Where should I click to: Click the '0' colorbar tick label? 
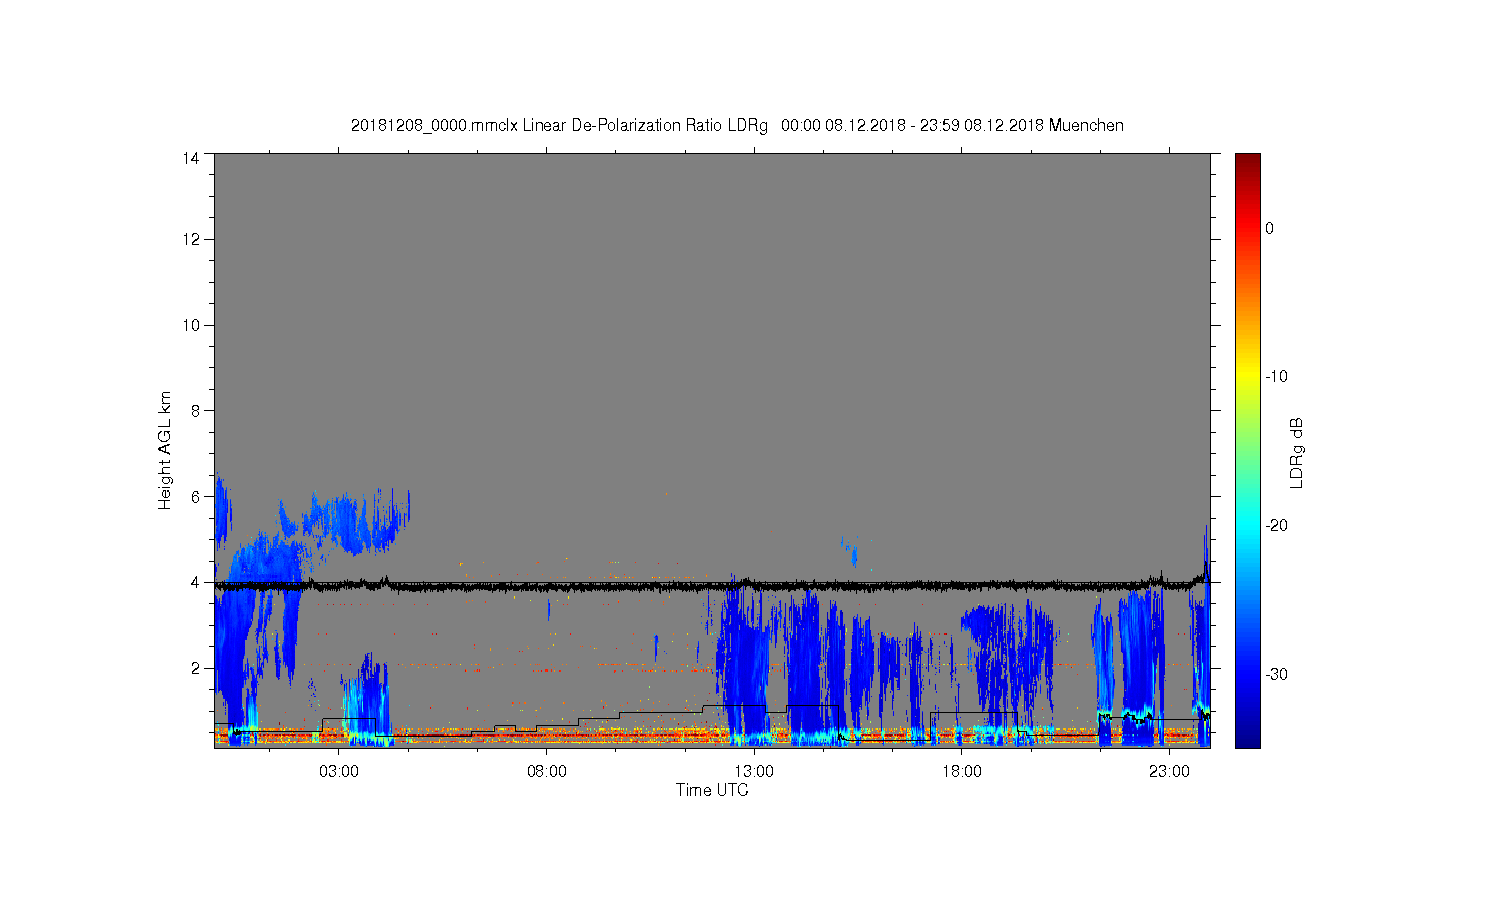pos(1270,228)
